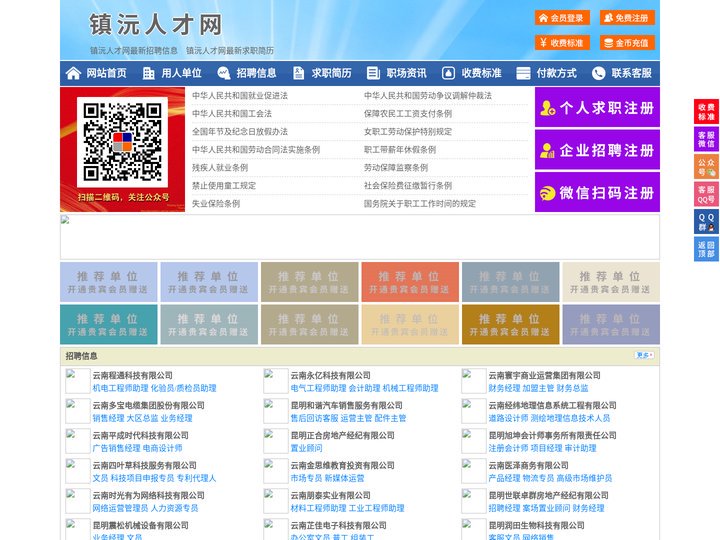Open company 云南金思维教育投资有限公司

(x=343, y=465)
